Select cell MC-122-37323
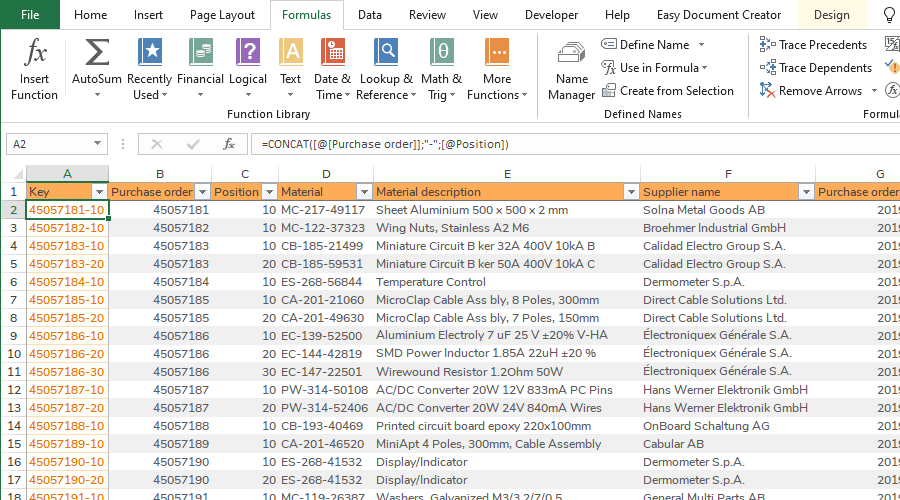The image size is (900, 500). tap(325, 228)
